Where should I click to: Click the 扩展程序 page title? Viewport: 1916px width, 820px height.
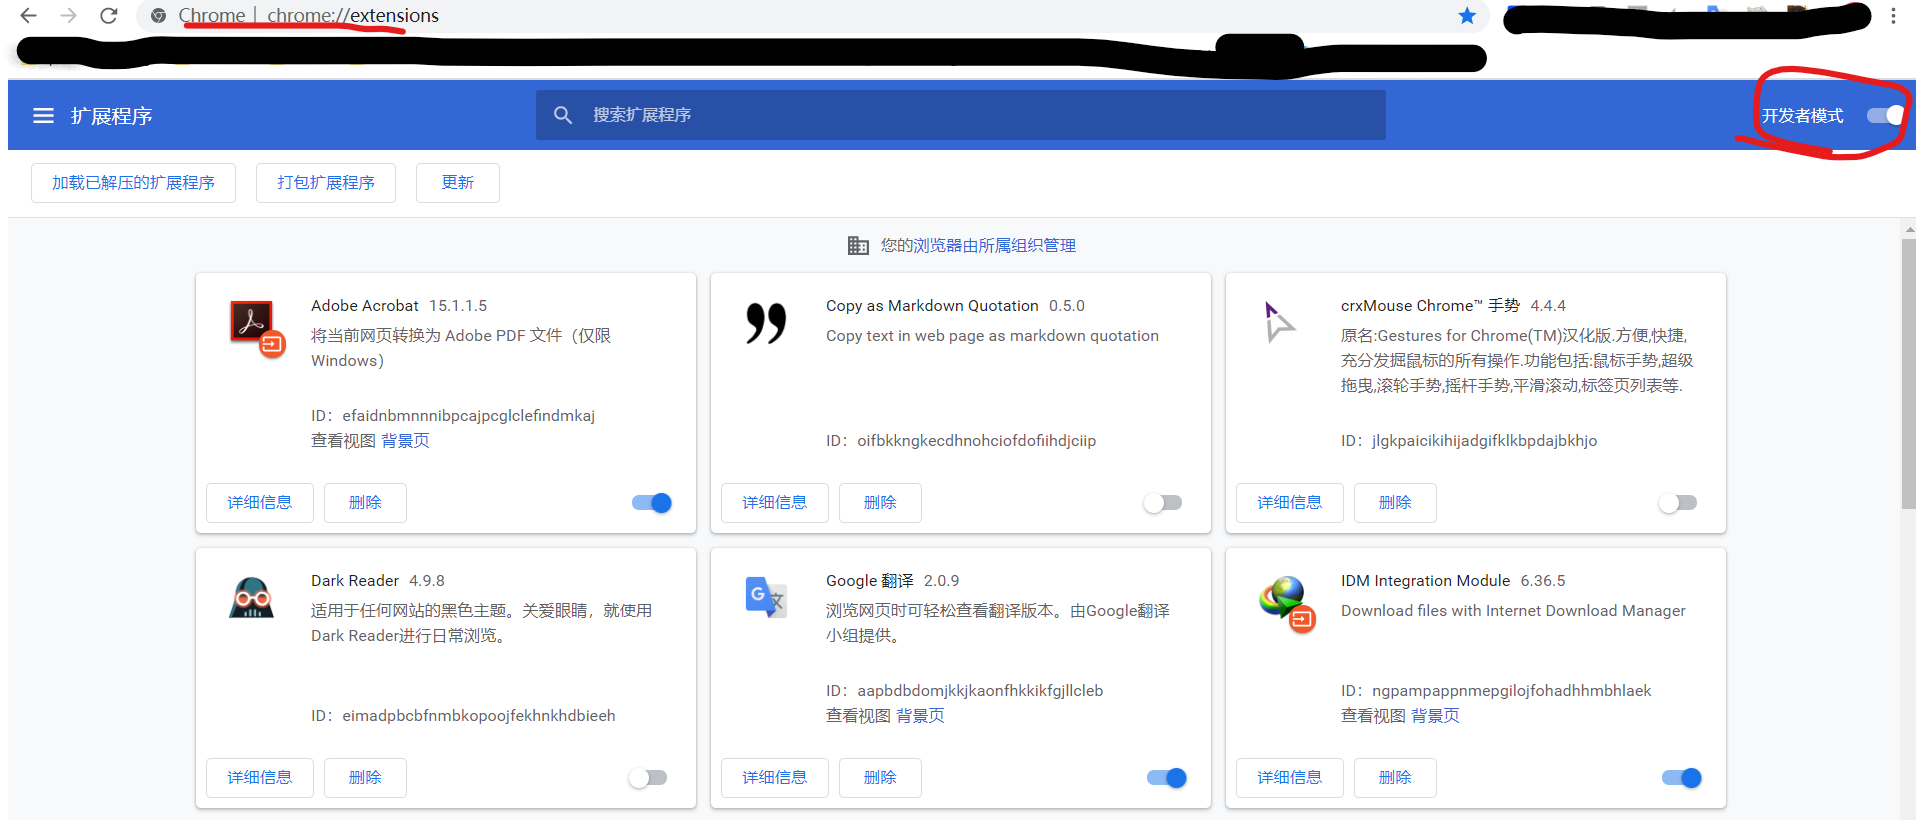[112, 116]
